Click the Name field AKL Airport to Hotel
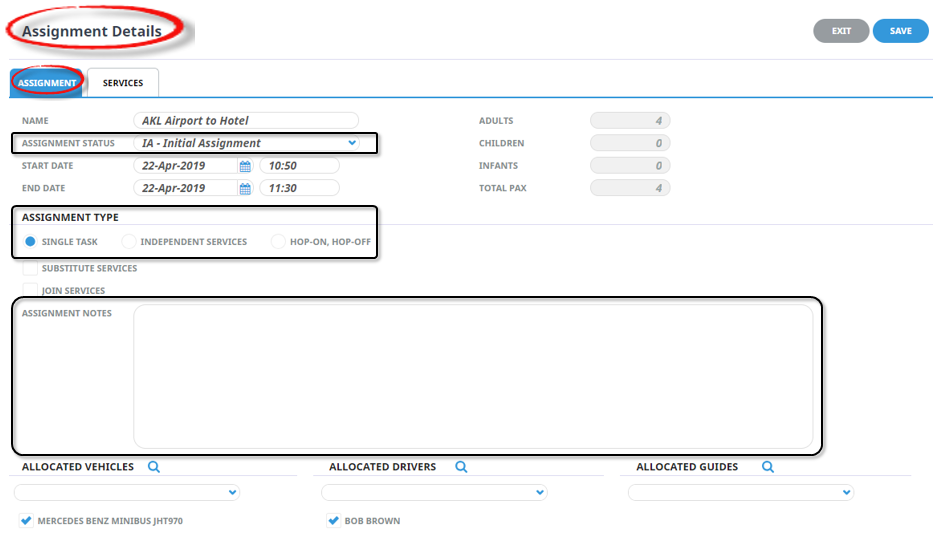 click(x=246, y=121)
